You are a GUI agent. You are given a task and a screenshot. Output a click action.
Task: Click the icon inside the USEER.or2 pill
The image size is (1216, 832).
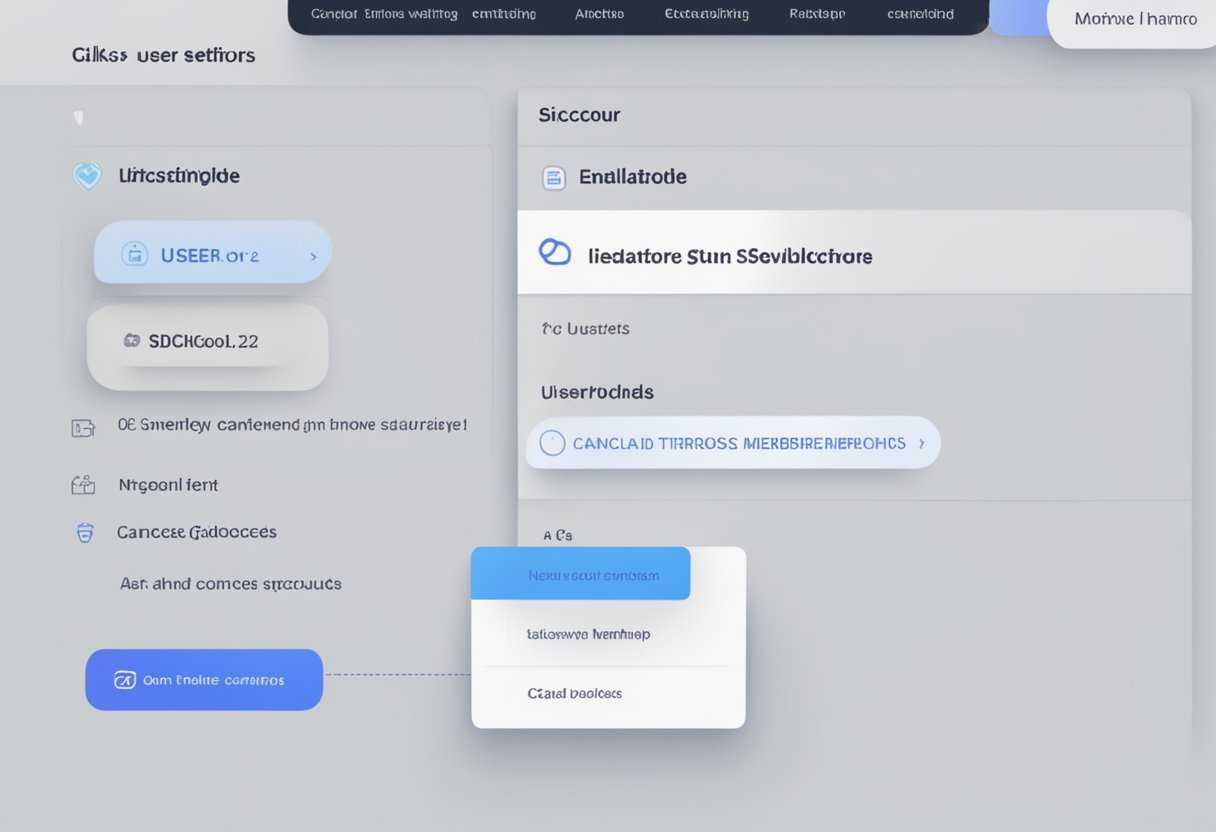pyautogui.click(x=134, y=255)
